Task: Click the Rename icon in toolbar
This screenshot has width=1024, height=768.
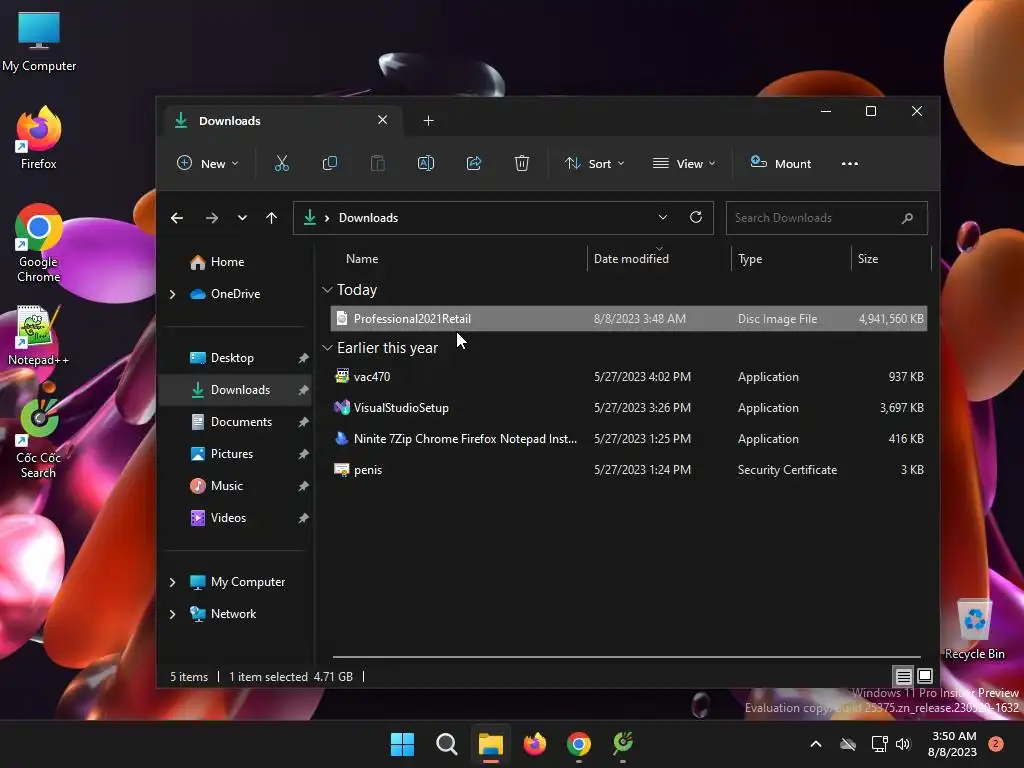Action: tap(426, 163)
